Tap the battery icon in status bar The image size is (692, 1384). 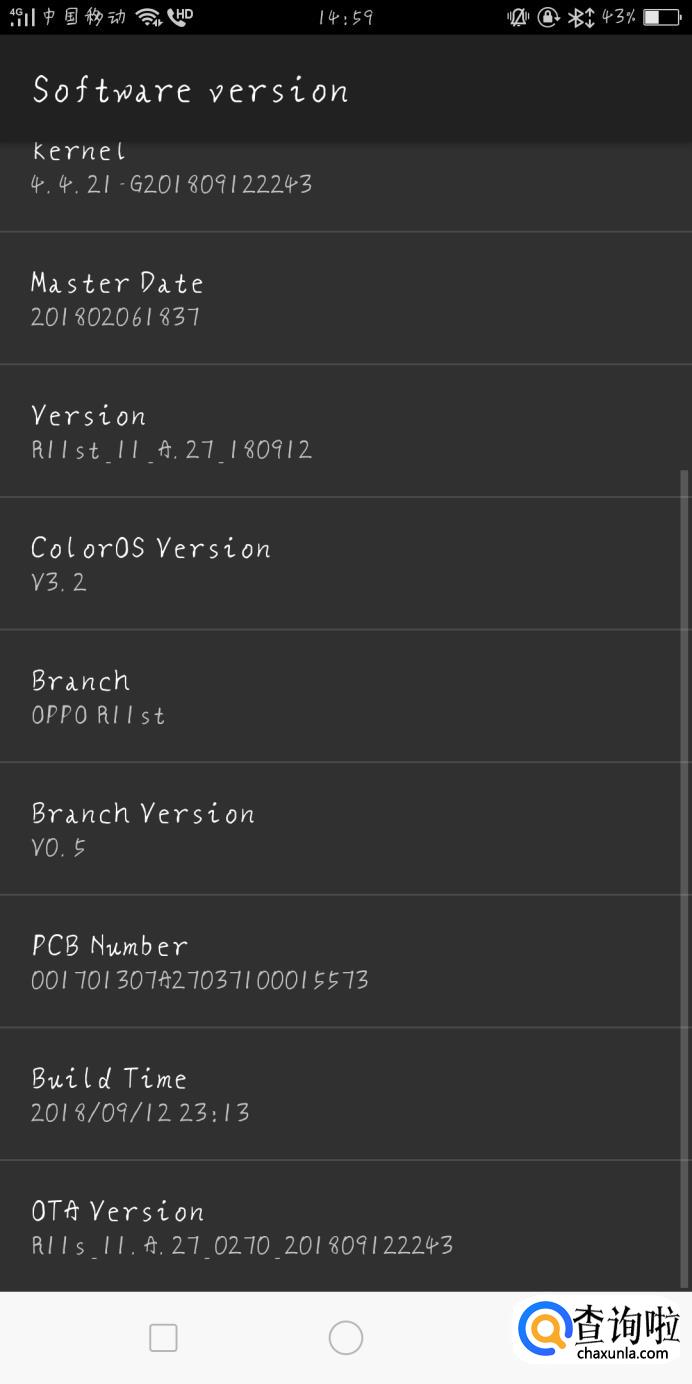(x=662, y=17)
